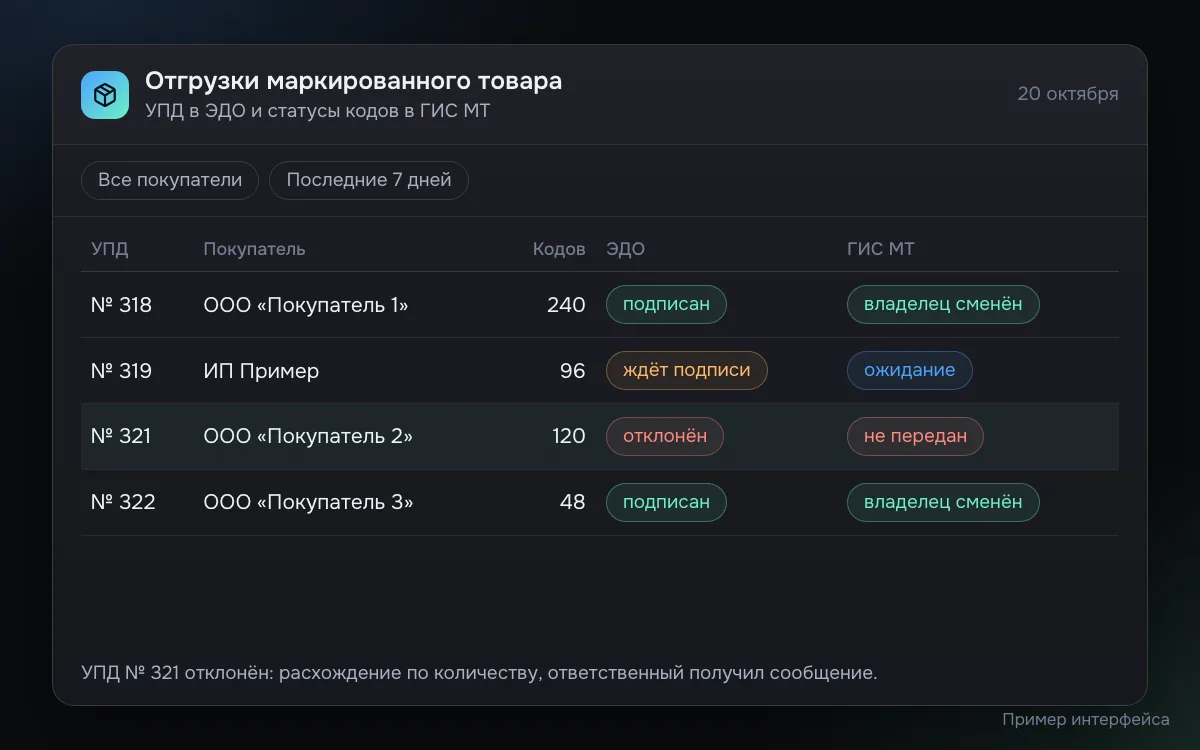1200x750 pixels.
Task: Click the "подписан" badge for № 322
Action: pos(666,502)
